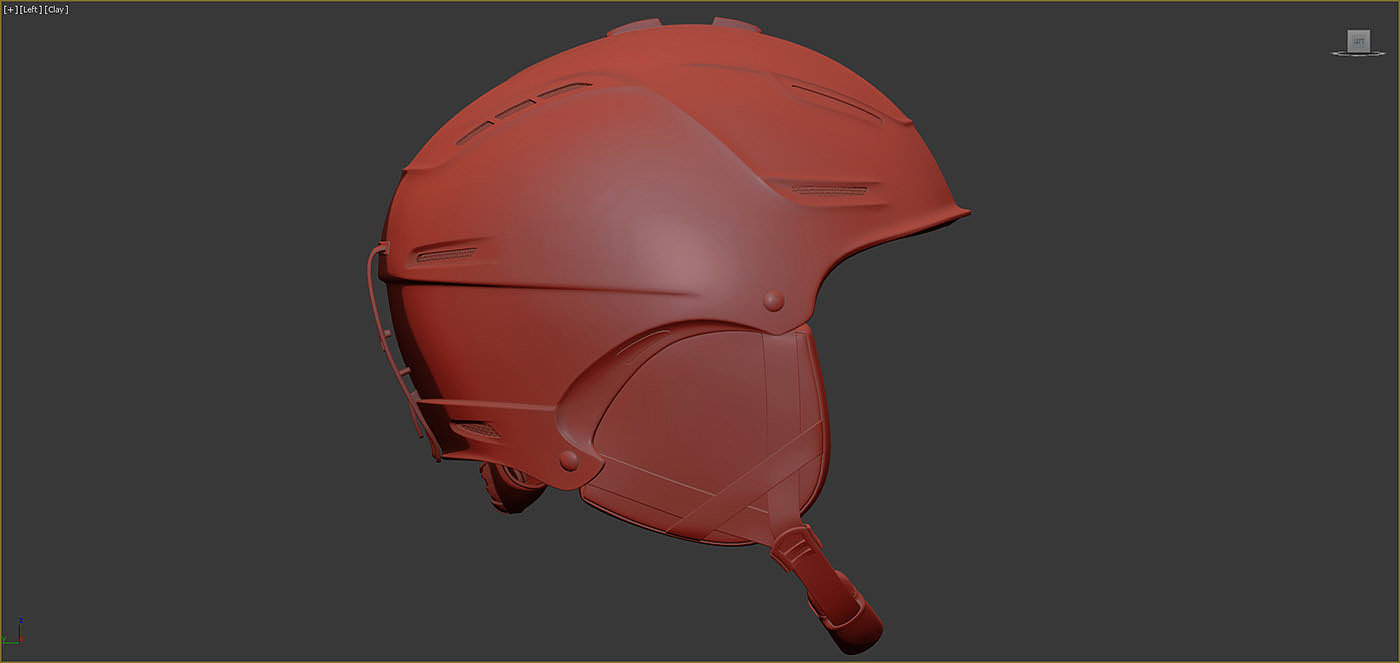This screenshot has width=1400, height=663.
Task: Open the [Left] point-of-view viewport menu
Action: pyautogui.click(x=31, y=10)
